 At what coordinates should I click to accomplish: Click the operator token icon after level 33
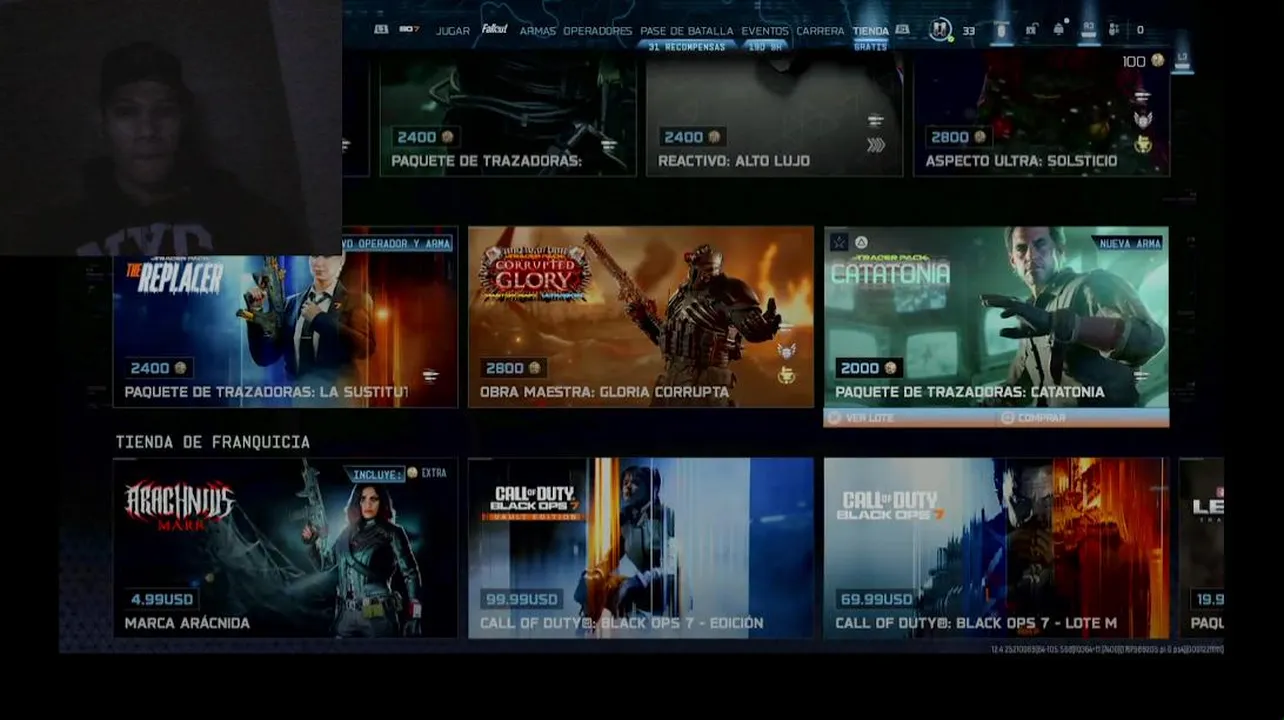tap(1001, 31)
